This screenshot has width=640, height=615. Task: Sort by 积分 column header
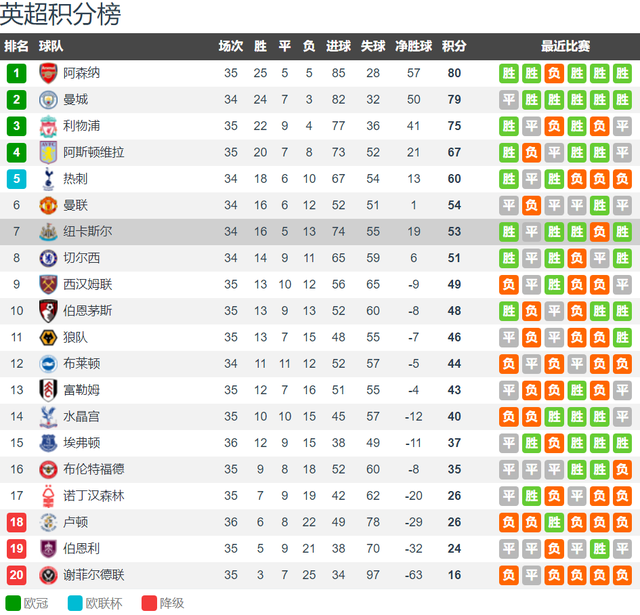click(x=454, y=46)
